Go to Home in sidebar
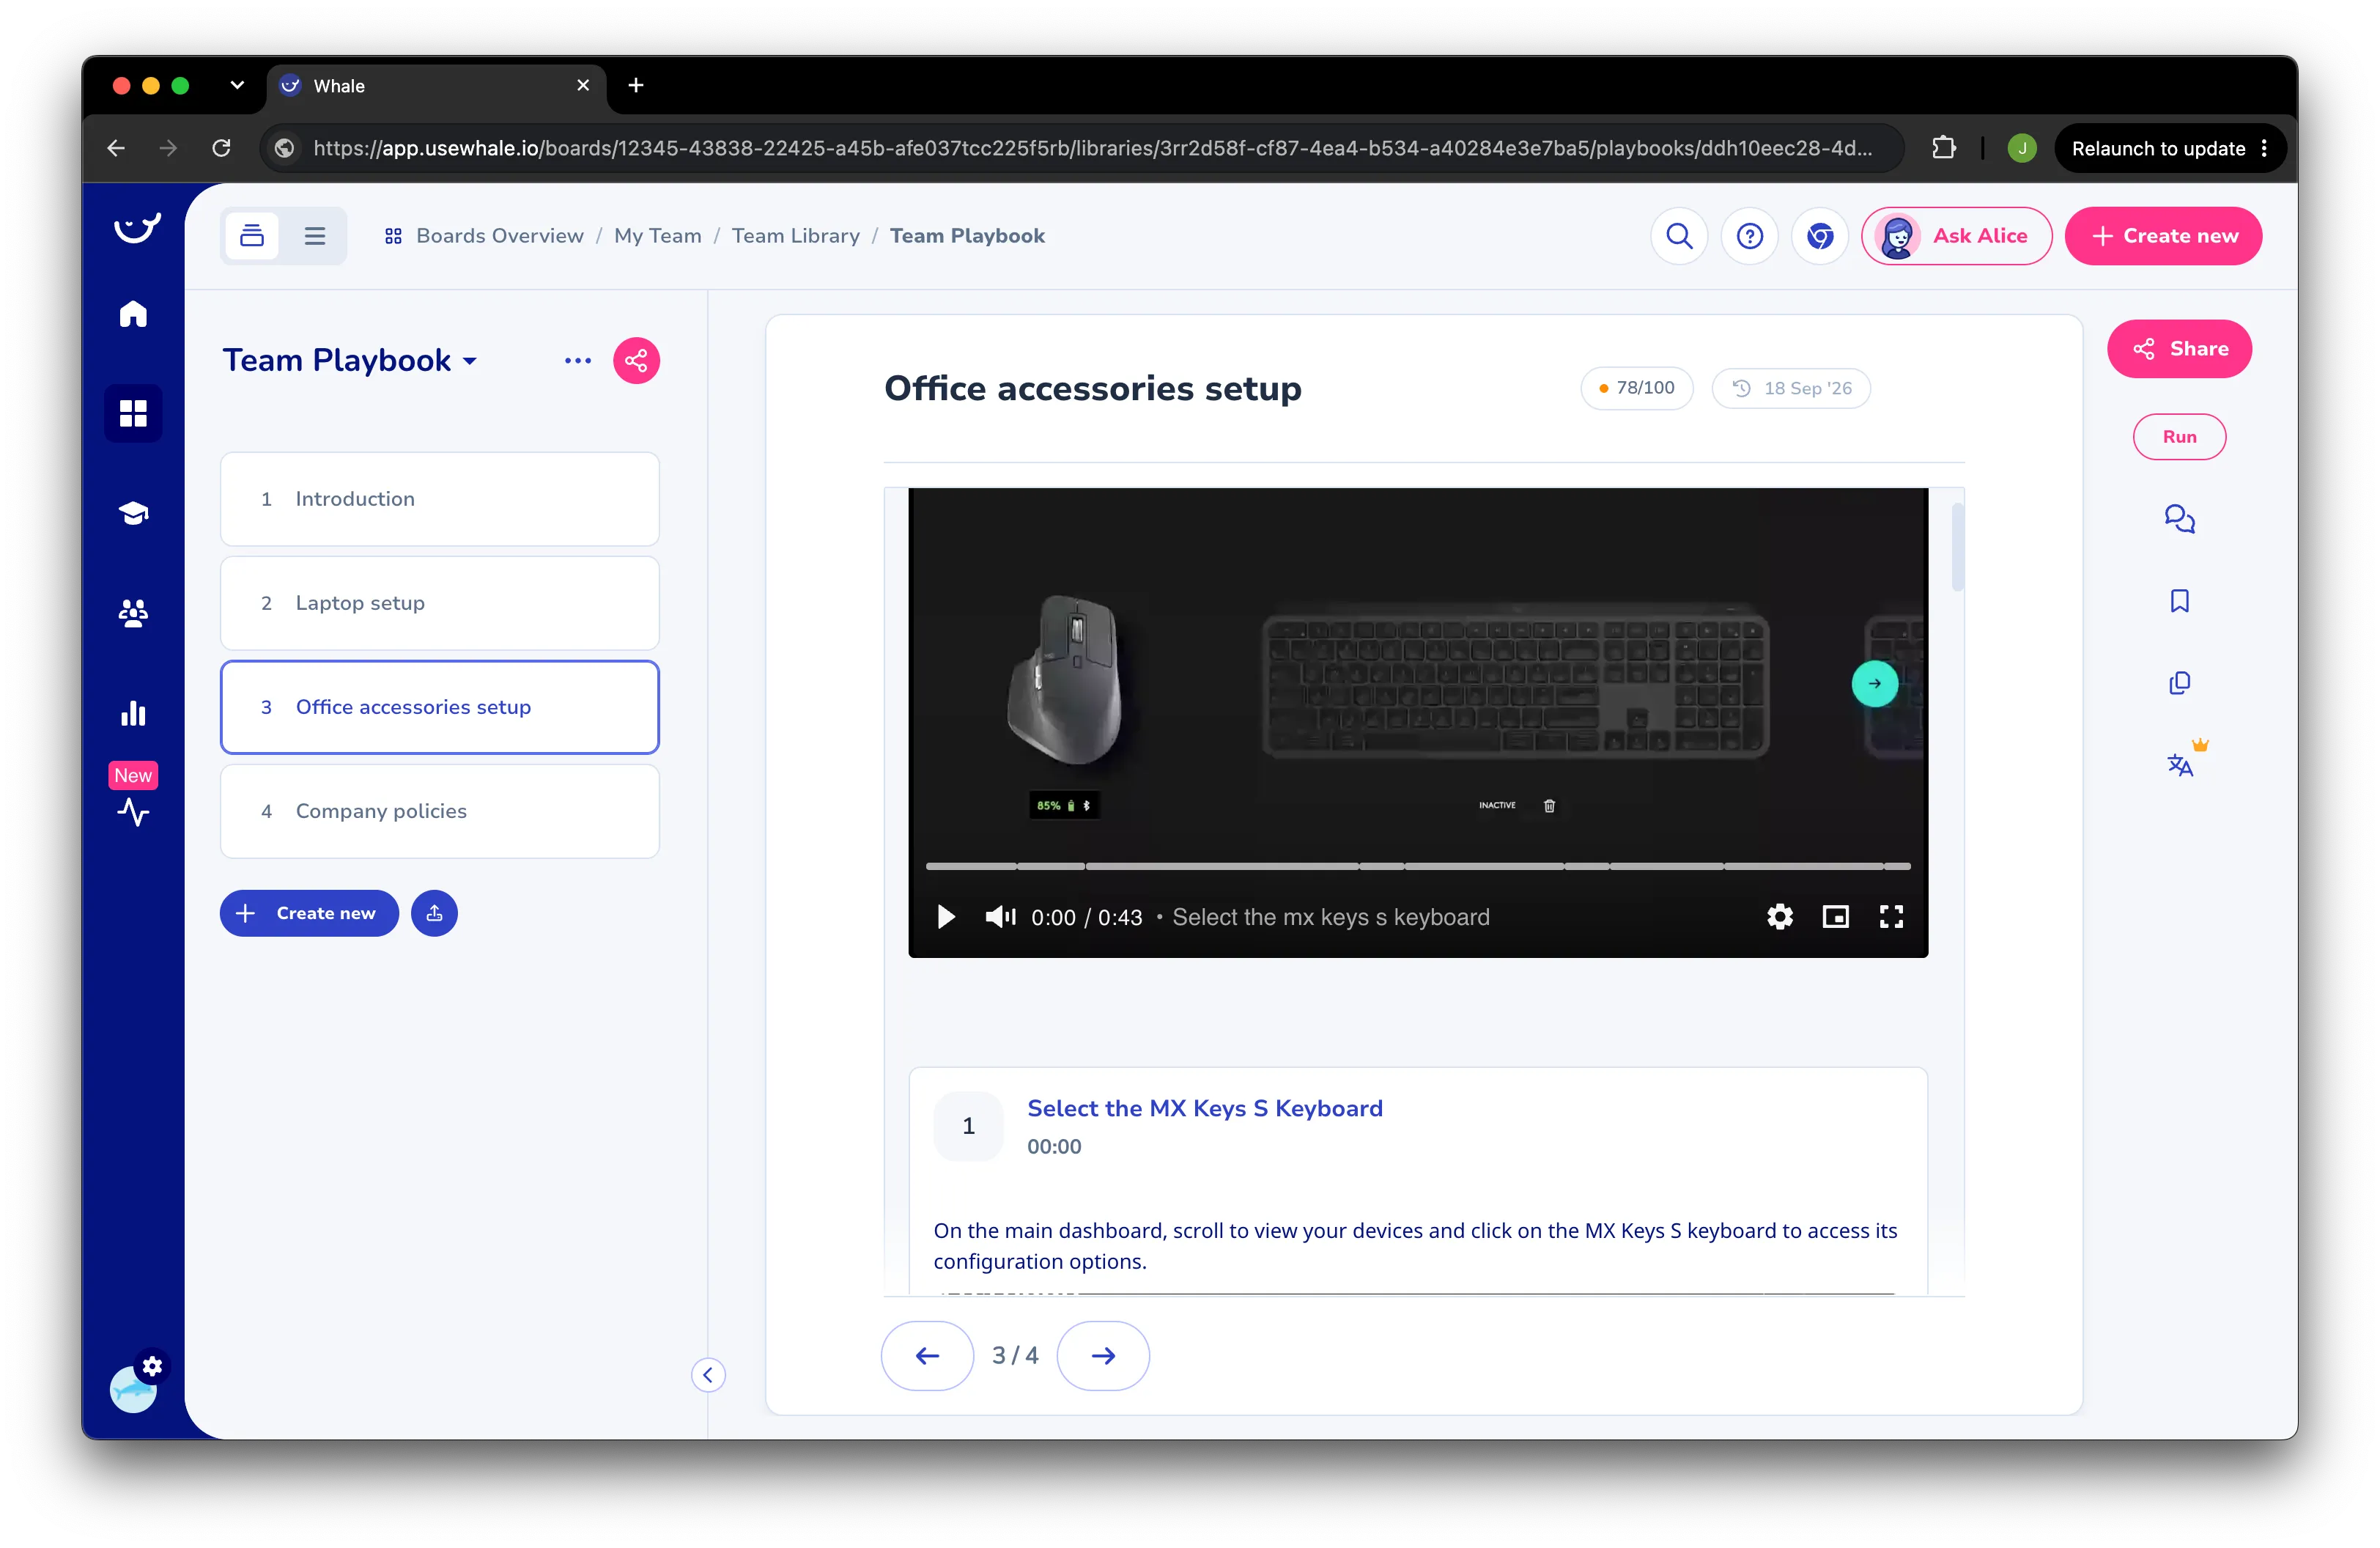Image resolution: width=2380 pixels, height=1548 pixels. click(133, 314)
